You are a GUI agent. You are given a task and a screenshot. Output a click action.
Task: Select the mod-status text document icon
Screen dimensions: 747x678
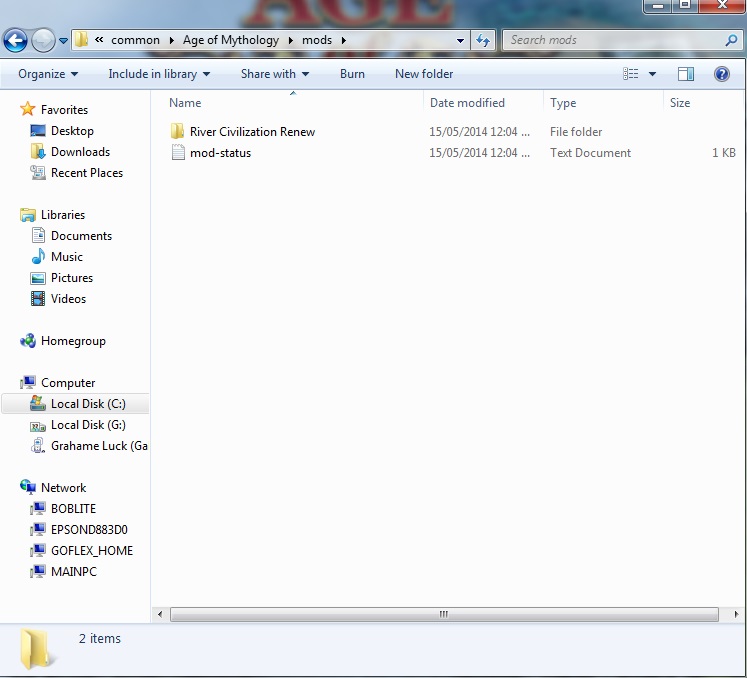click(x=178, y=152)
